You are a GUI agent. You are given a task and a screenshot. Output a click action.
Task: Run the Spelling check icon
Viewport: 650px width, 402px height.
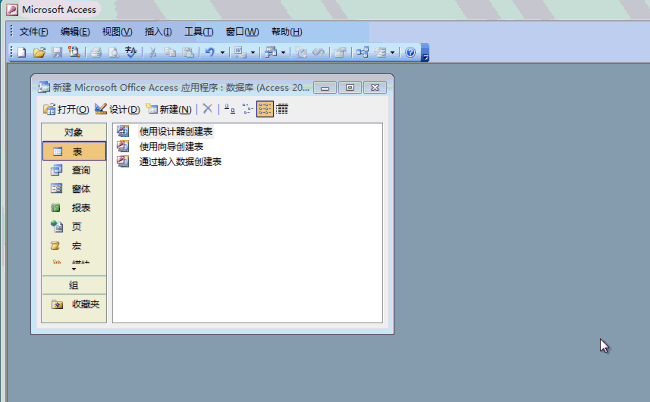[x=131, y=53]
